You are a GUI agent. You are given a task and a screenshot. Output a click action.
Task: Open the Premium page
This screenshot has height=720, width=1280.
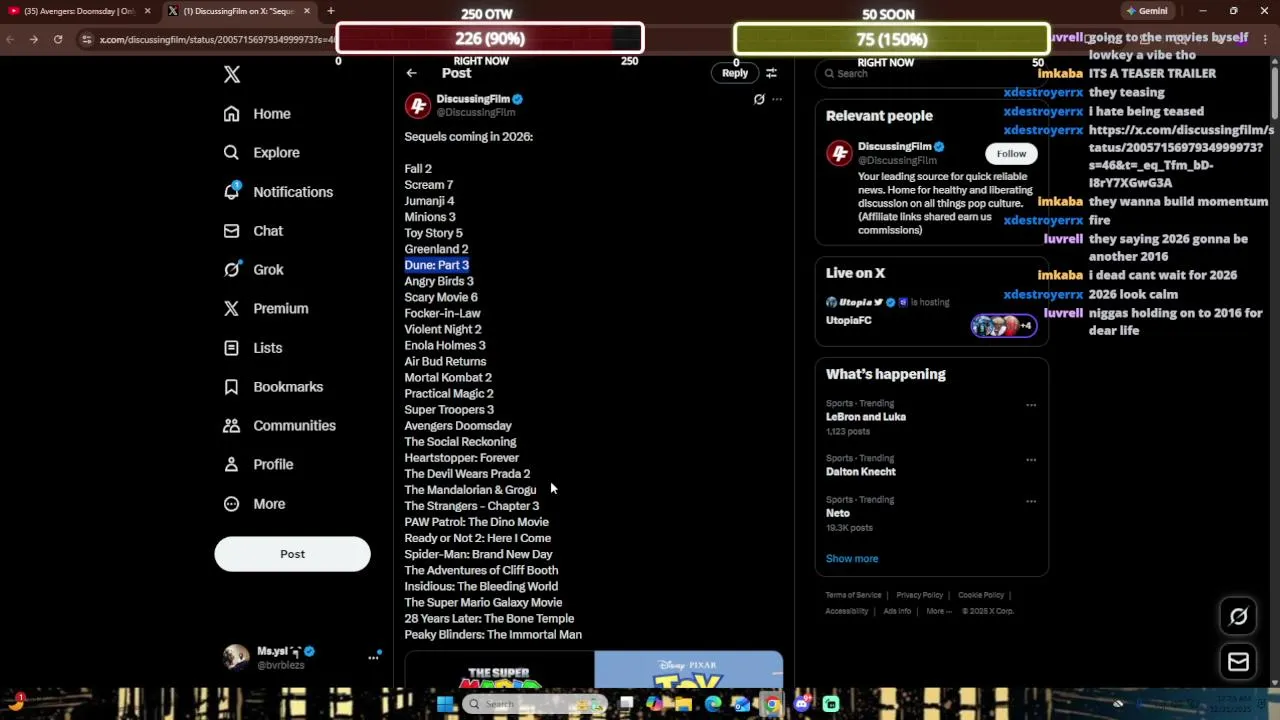point(265,309)
